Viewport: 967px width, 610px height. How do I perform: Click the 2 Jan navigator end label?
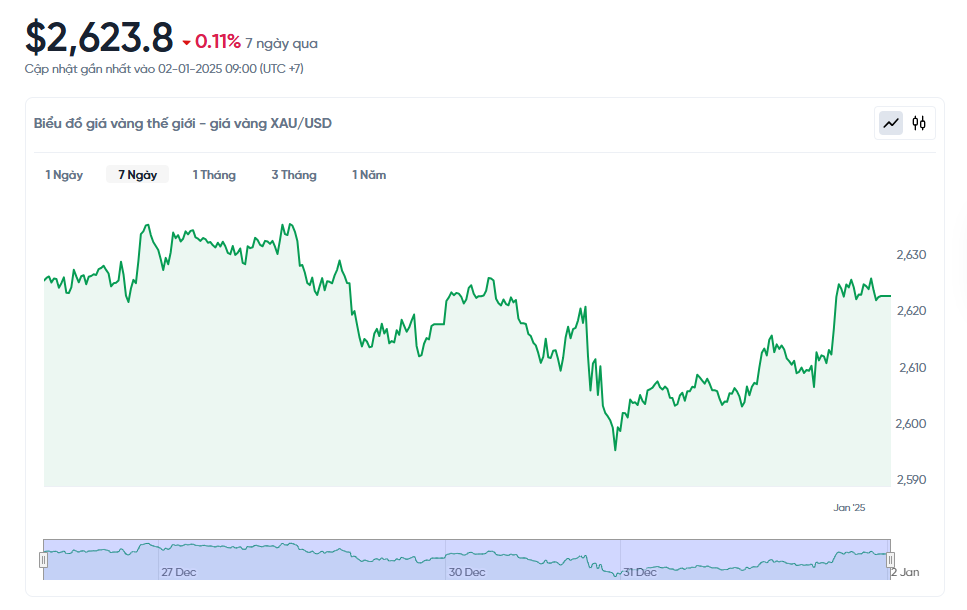click(905, 572)
